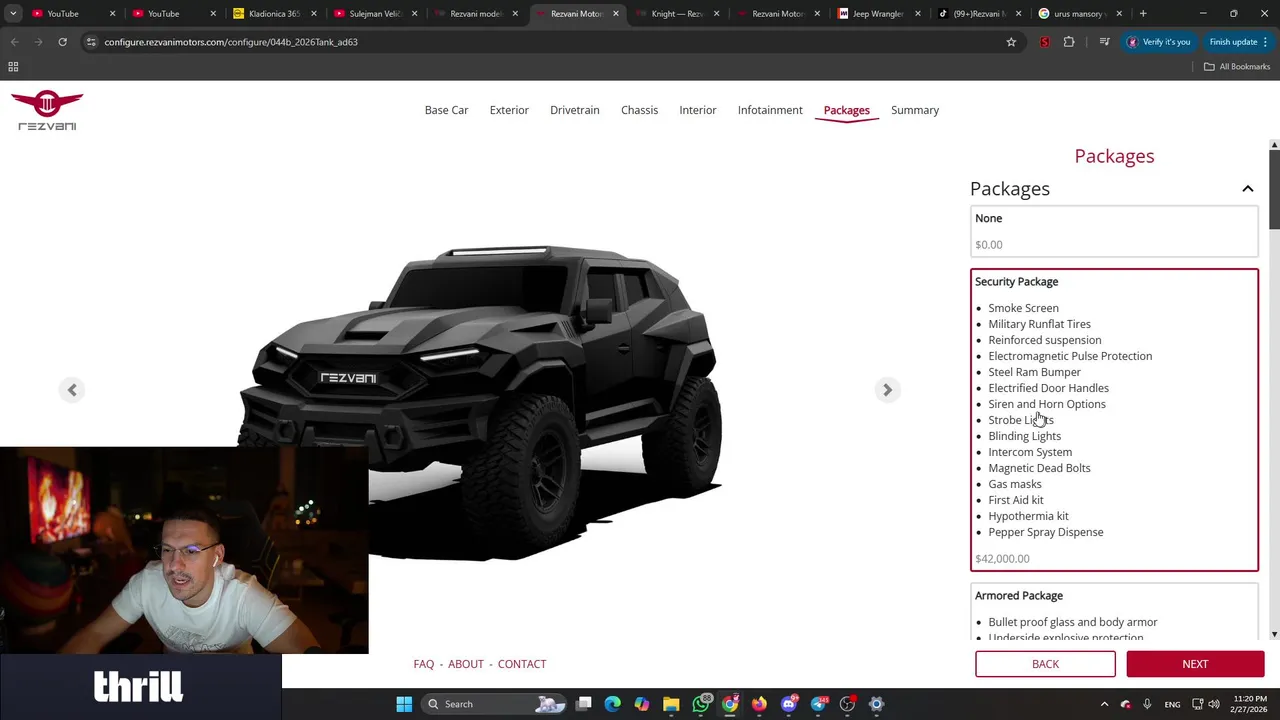Screen dimensions: 1280x720
Task: Open WhatsApp from taskbar
Action: [701, 704]
